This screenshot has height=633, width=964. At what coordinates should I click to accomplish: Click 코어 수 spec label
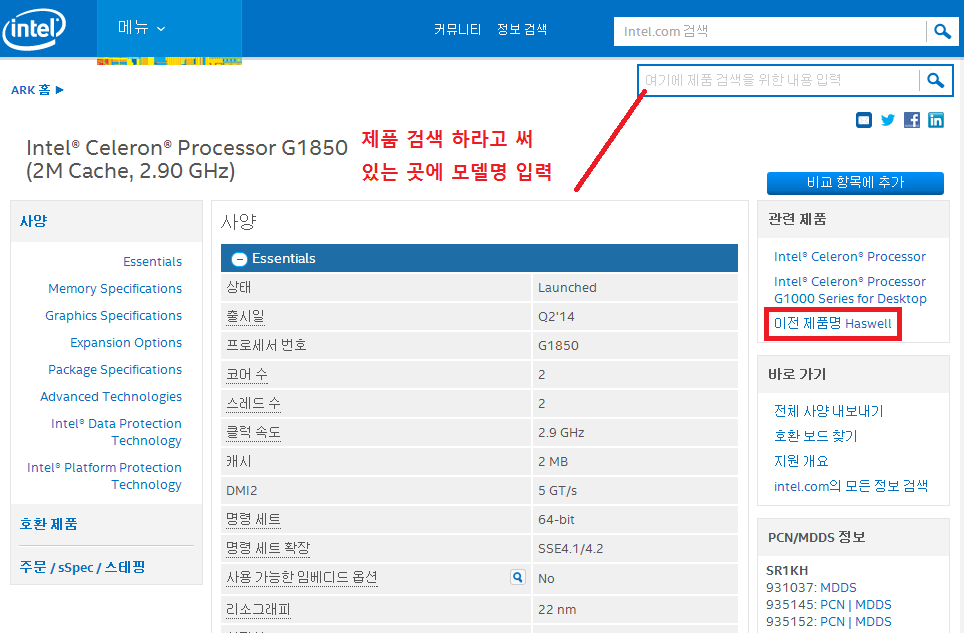click(247, 374)
